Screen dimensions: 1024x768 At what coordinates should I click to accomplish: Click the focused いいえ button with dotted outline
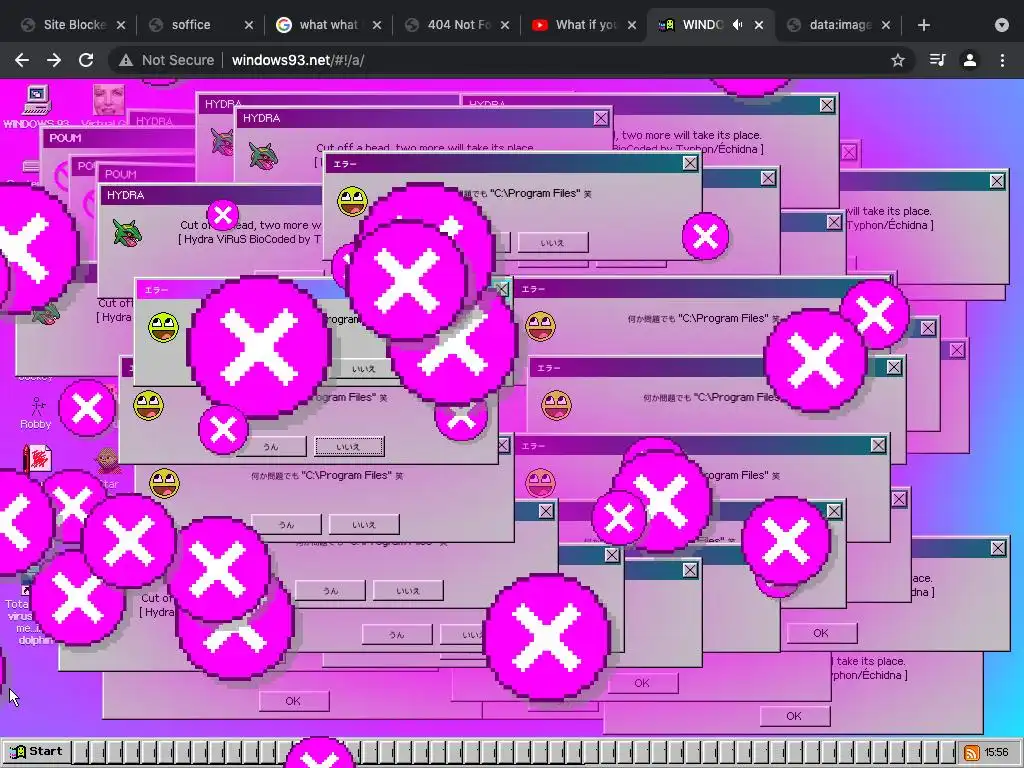[x=349, y=447]
